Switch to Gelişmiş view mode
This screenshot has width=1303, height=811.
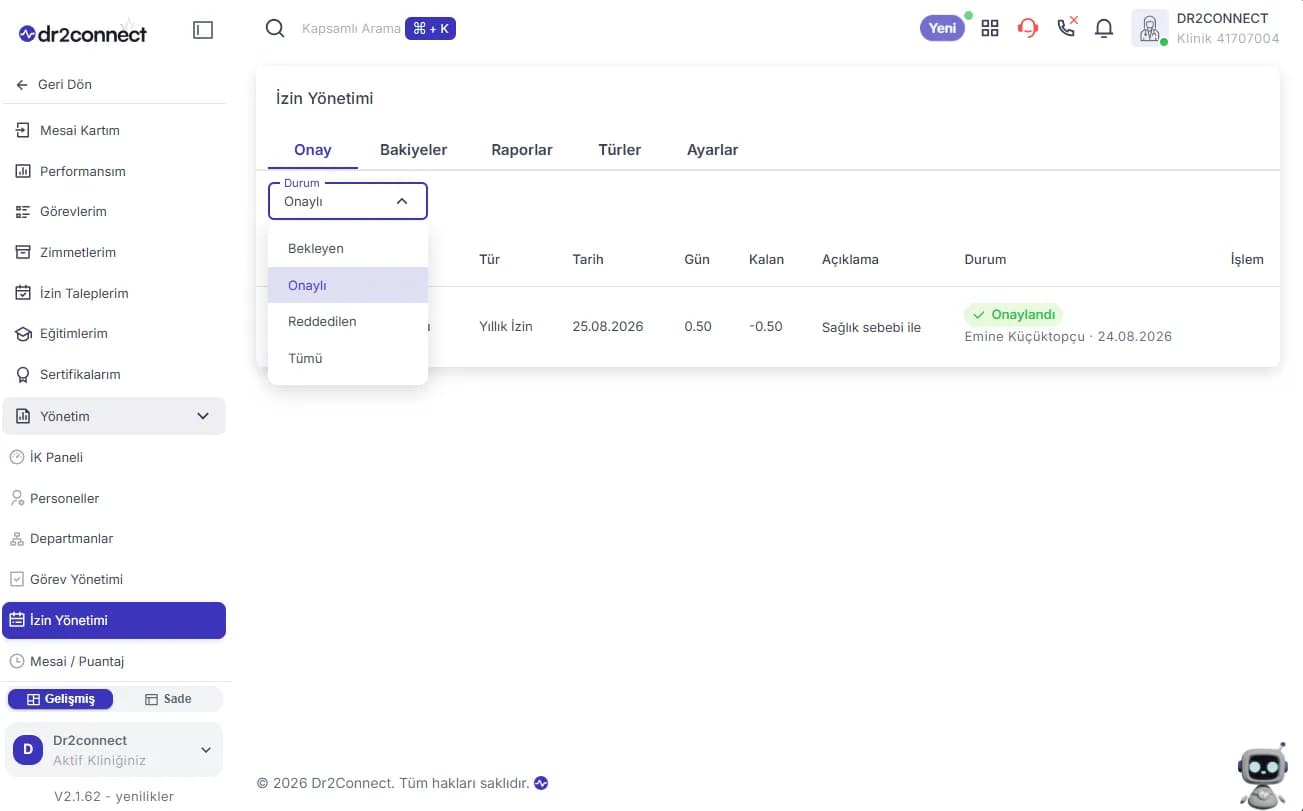60,699
